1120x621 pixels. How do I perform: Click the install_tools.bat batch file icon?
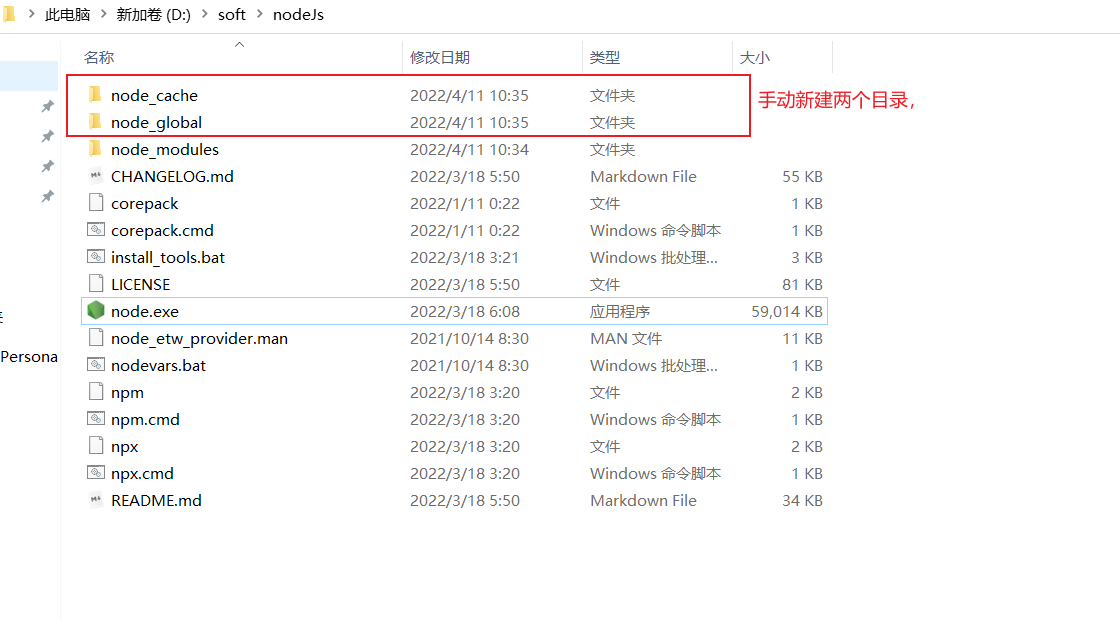95,257
